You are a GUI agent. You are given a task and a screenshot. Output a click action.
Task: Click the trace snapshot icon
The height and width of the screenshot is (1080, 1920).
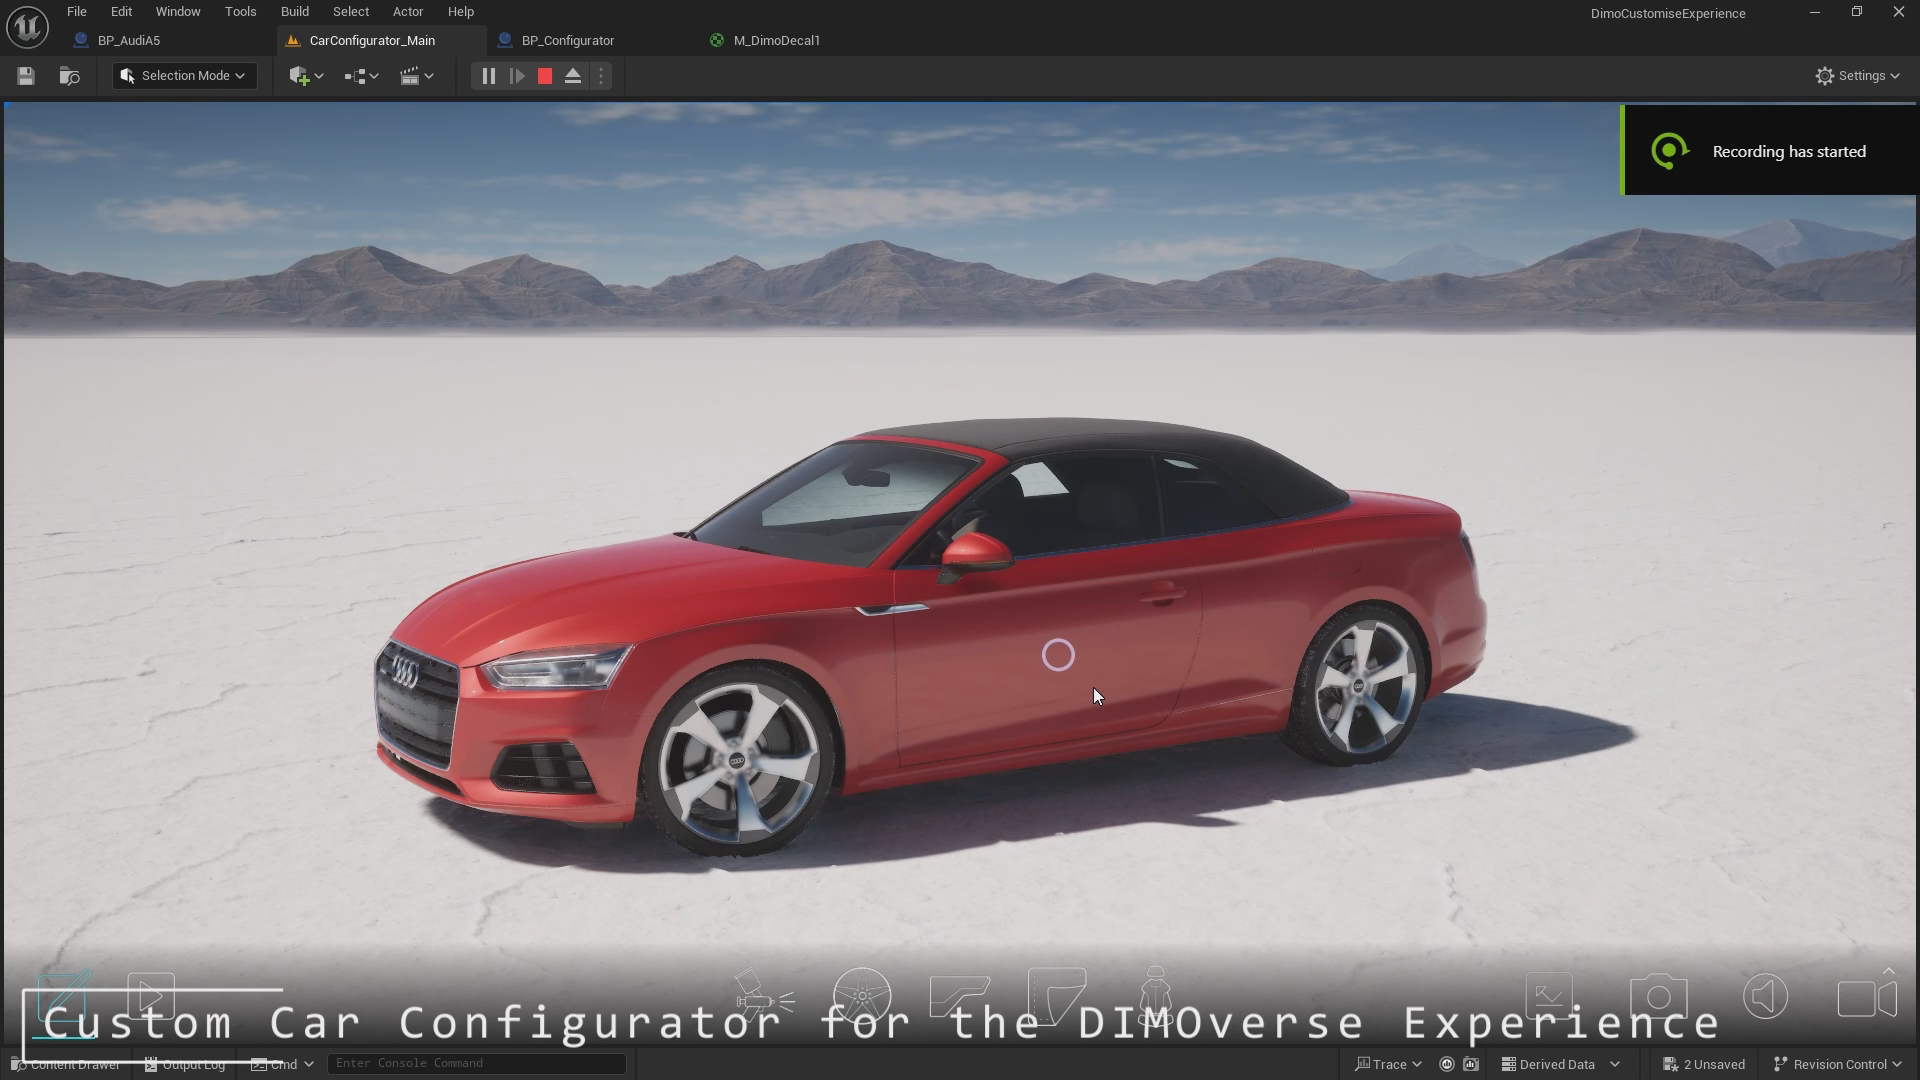click(1471, 1064)
